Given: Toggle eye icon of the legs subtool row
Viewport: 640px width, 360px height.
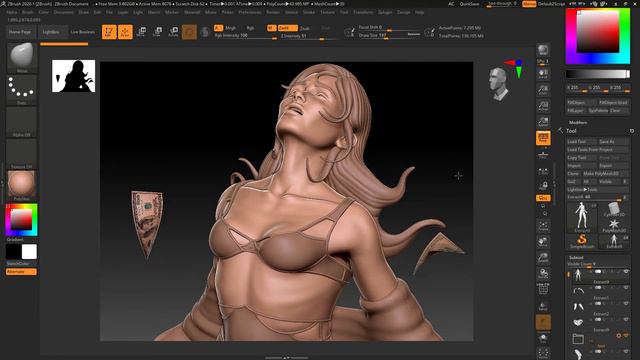Looking at the screenshot, I should point(626,304).
